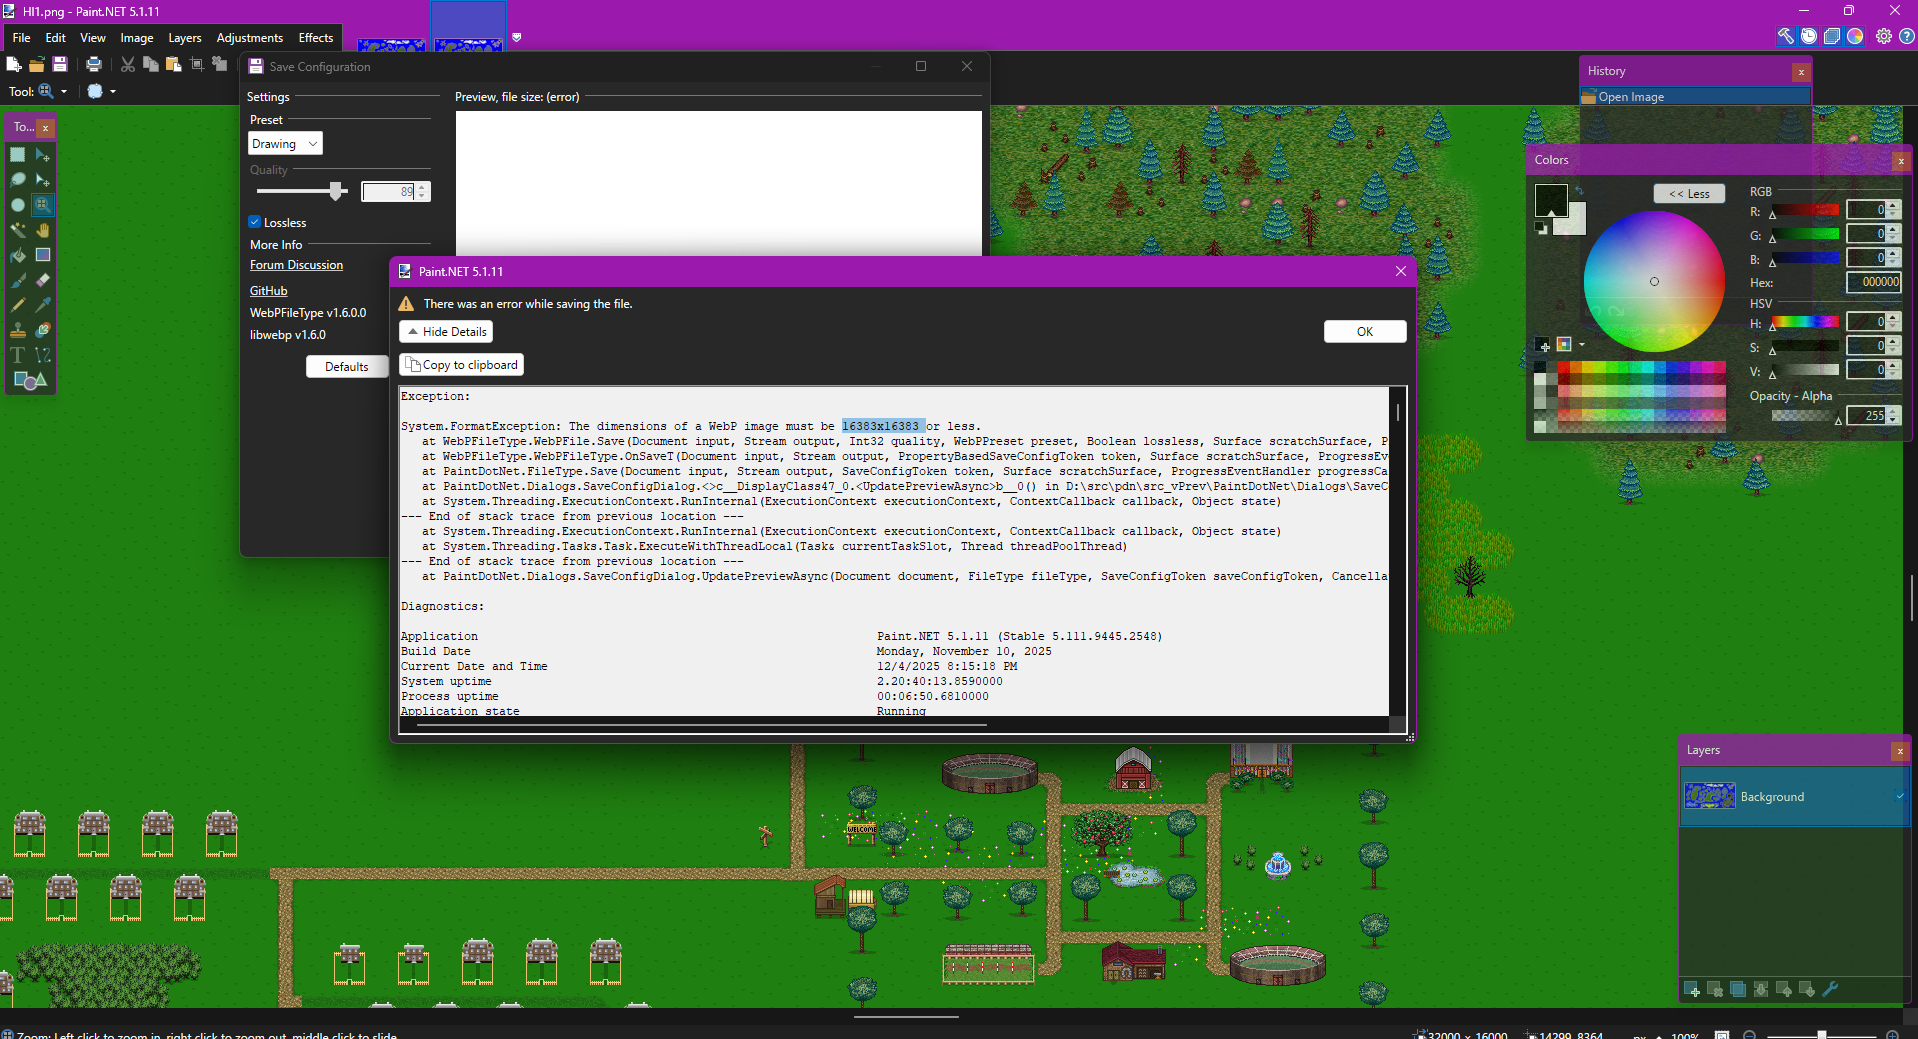Uncheck the Lossless checkbox
Image resolution: width=1918 pixels, height=1039 pixels.
255,222
